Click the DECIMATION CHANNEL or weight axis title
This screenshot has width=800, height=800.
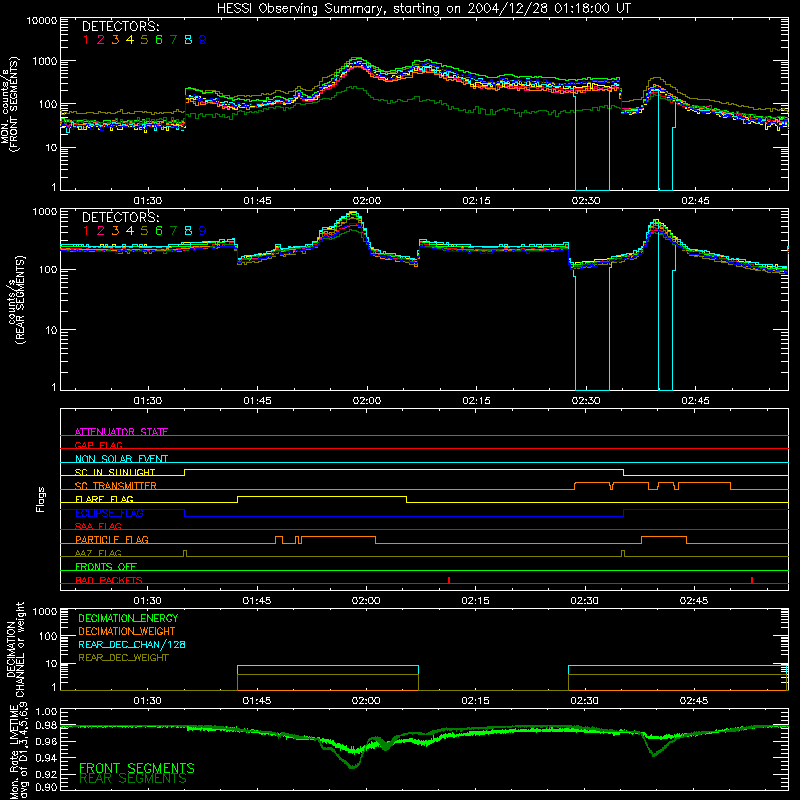pos(15,649)
